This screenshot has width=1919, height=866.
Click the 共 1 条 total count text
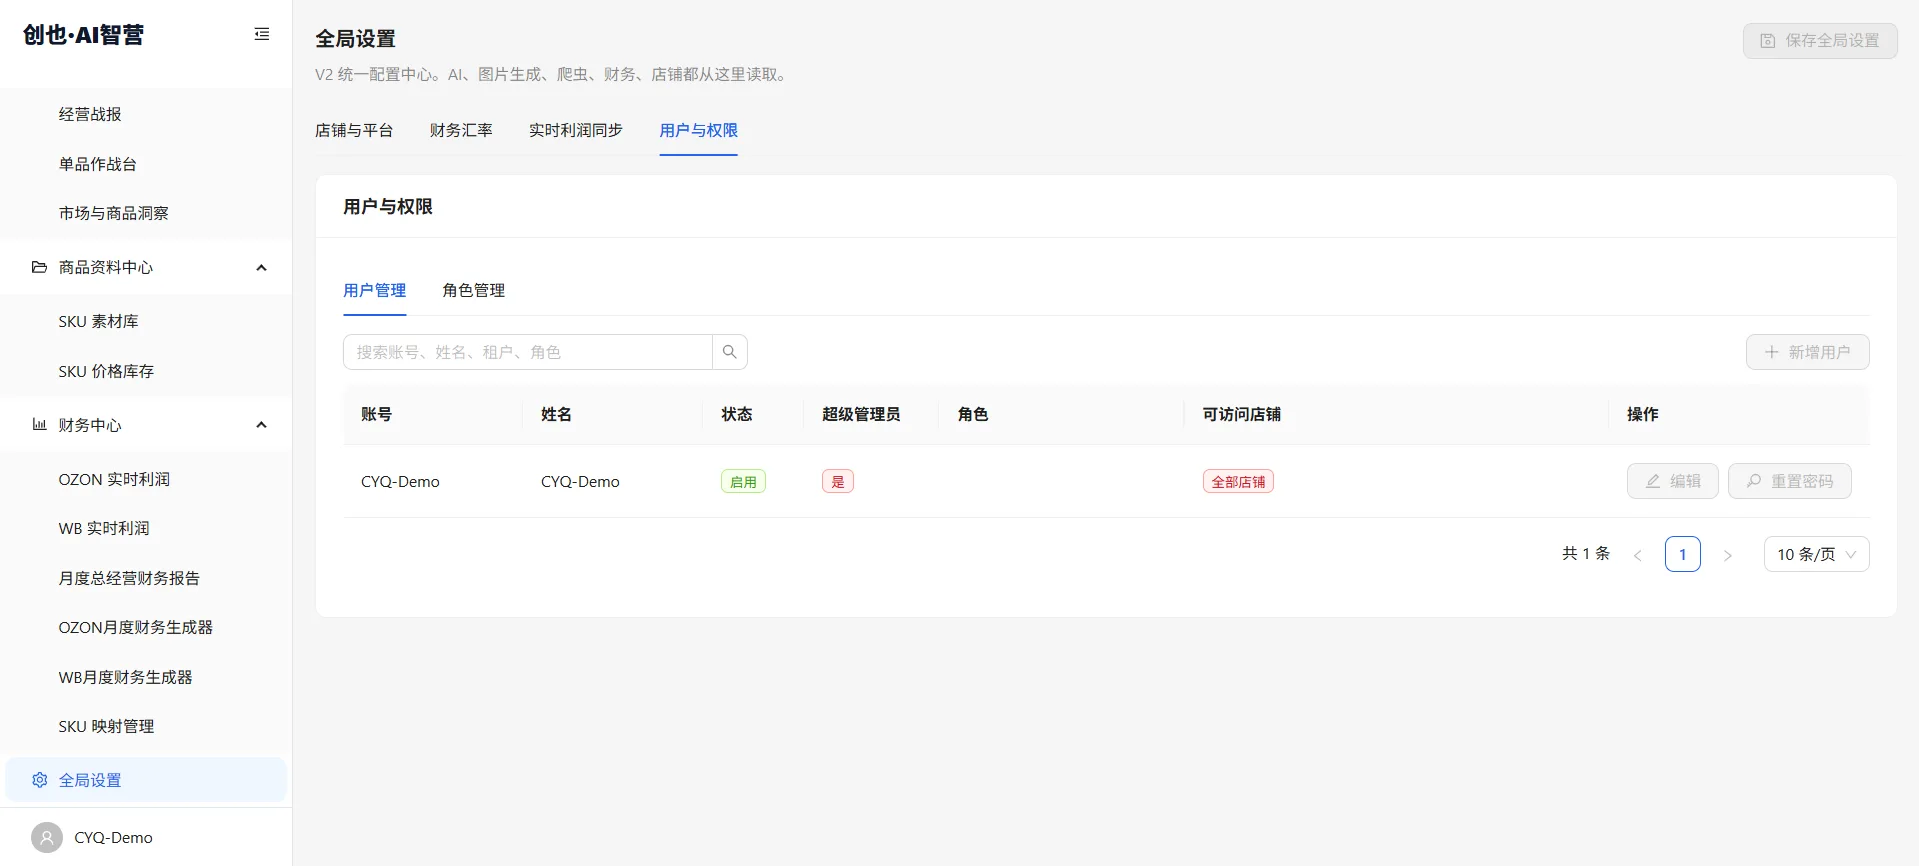1586,554
